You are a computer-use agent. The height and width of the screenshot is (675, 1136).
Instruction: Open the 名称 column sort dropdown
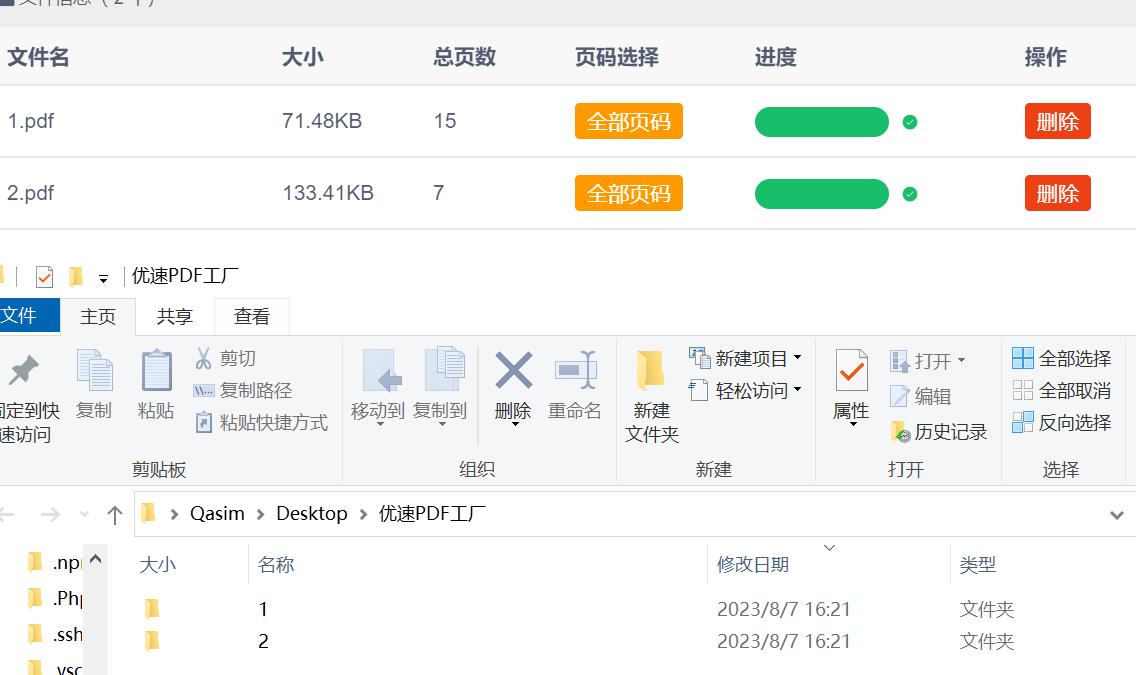coord(830,548)
